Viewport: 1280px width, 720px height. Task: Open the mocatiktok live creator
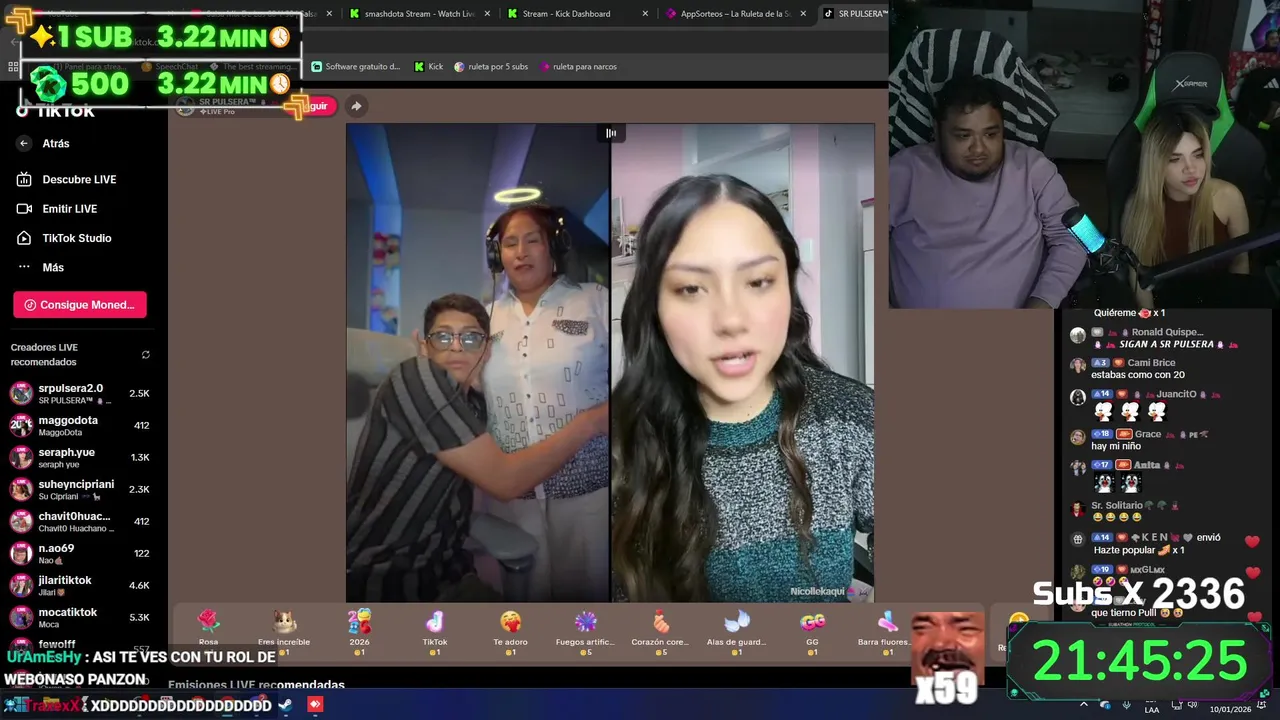point(80,617)
